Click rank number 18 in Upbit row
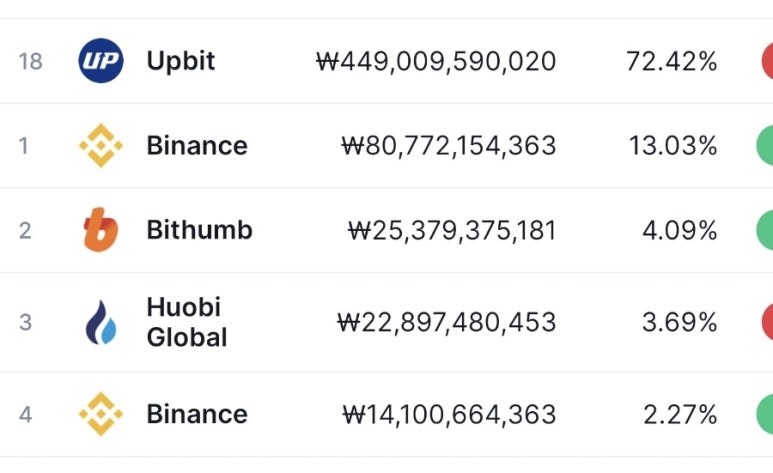This screenshot has height=473, width=773. click(31, 62)
